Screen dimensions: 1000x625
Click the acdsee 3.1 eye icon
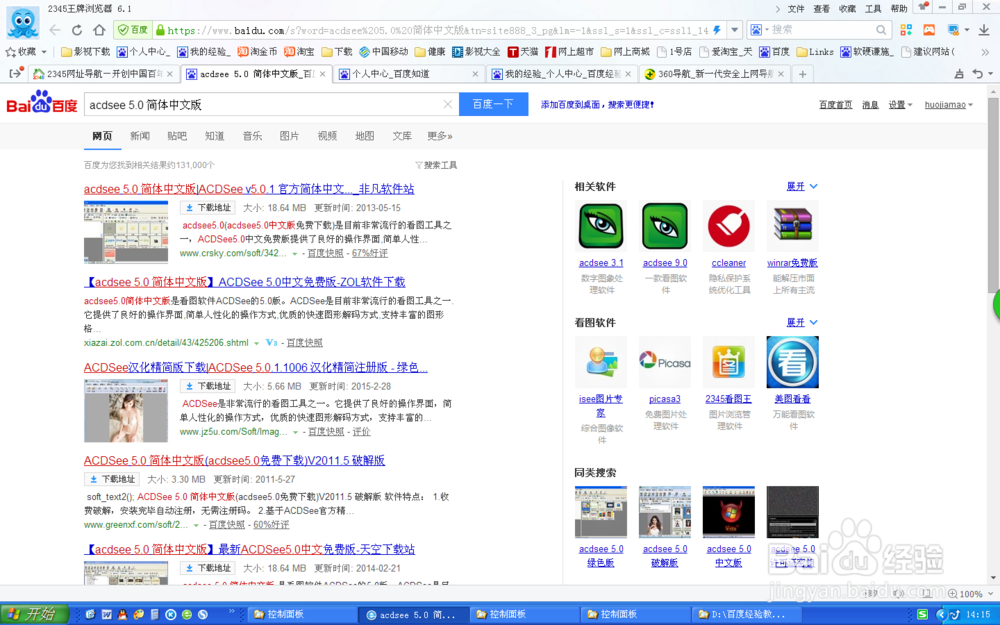tap(601, 226)
